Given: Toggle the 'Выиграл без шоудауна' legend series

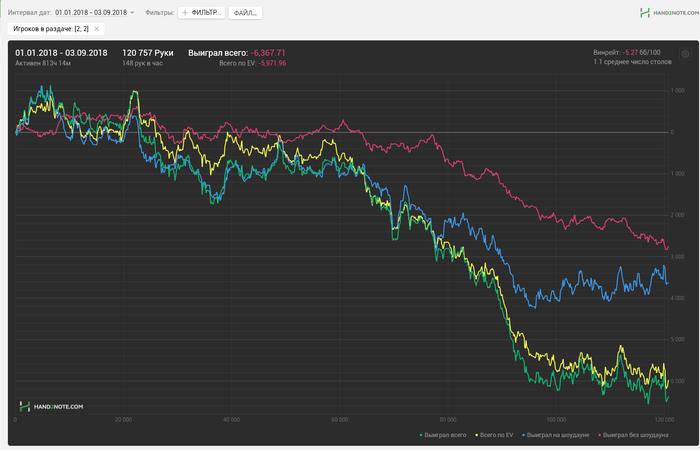Looking at the screenshot, I should click(x=633, y=435).
